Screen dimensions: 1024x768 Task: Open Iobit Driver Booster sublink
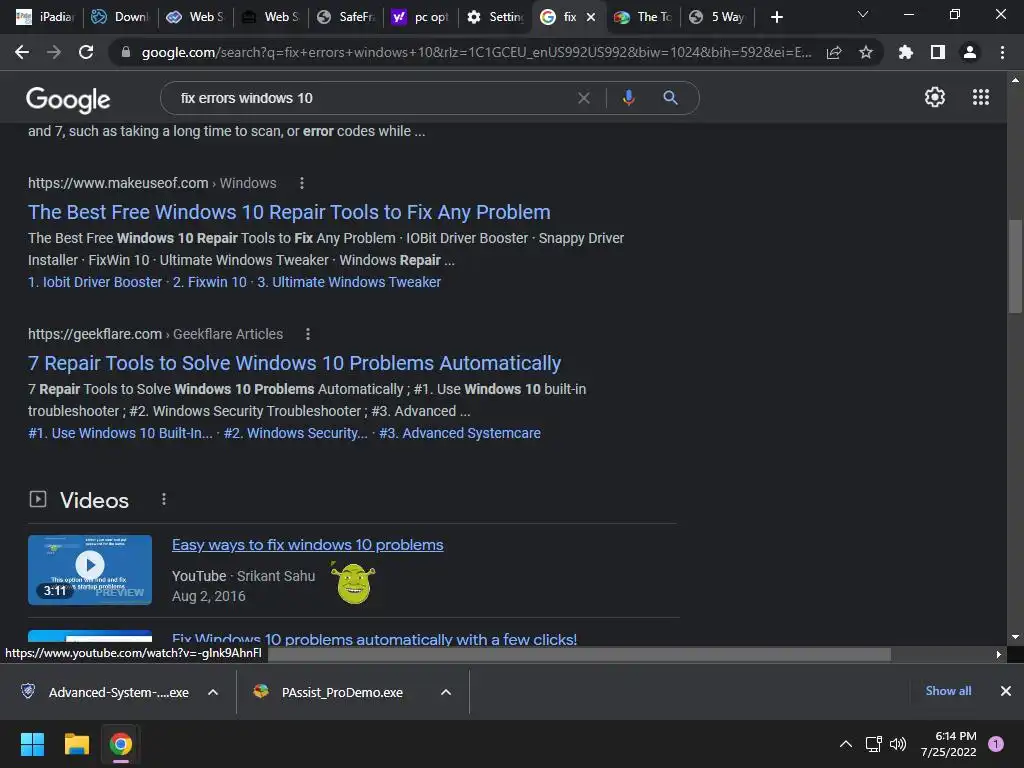click(x=95, y=282)
